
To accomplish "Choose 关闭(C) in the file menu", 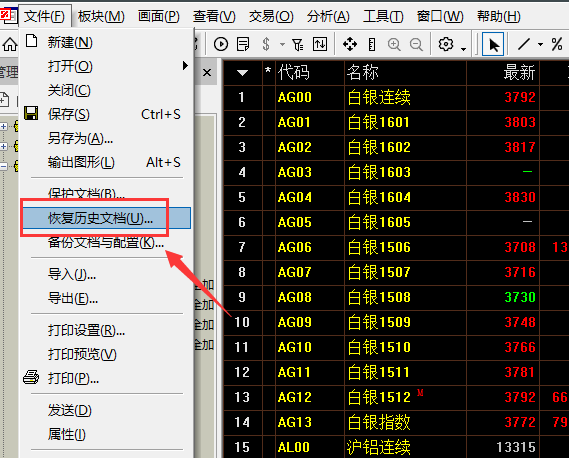I will coord(106,90).
